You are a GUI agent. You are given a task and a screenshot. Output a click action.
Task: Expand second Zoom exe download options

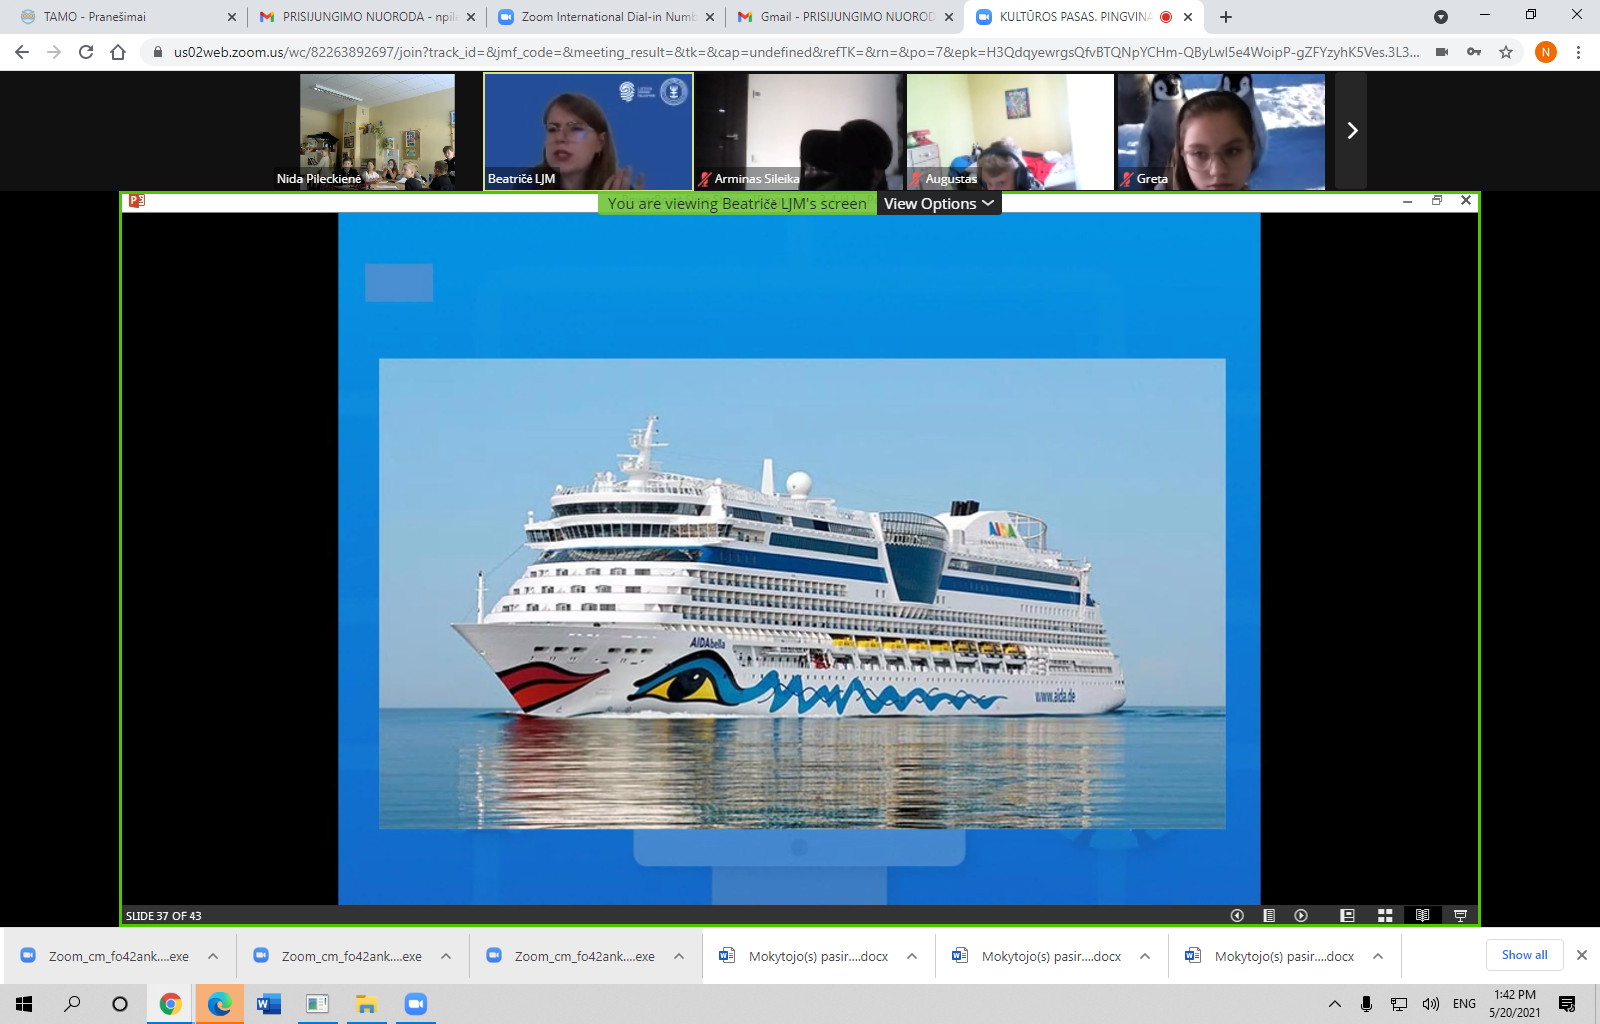tap(446, 956)
